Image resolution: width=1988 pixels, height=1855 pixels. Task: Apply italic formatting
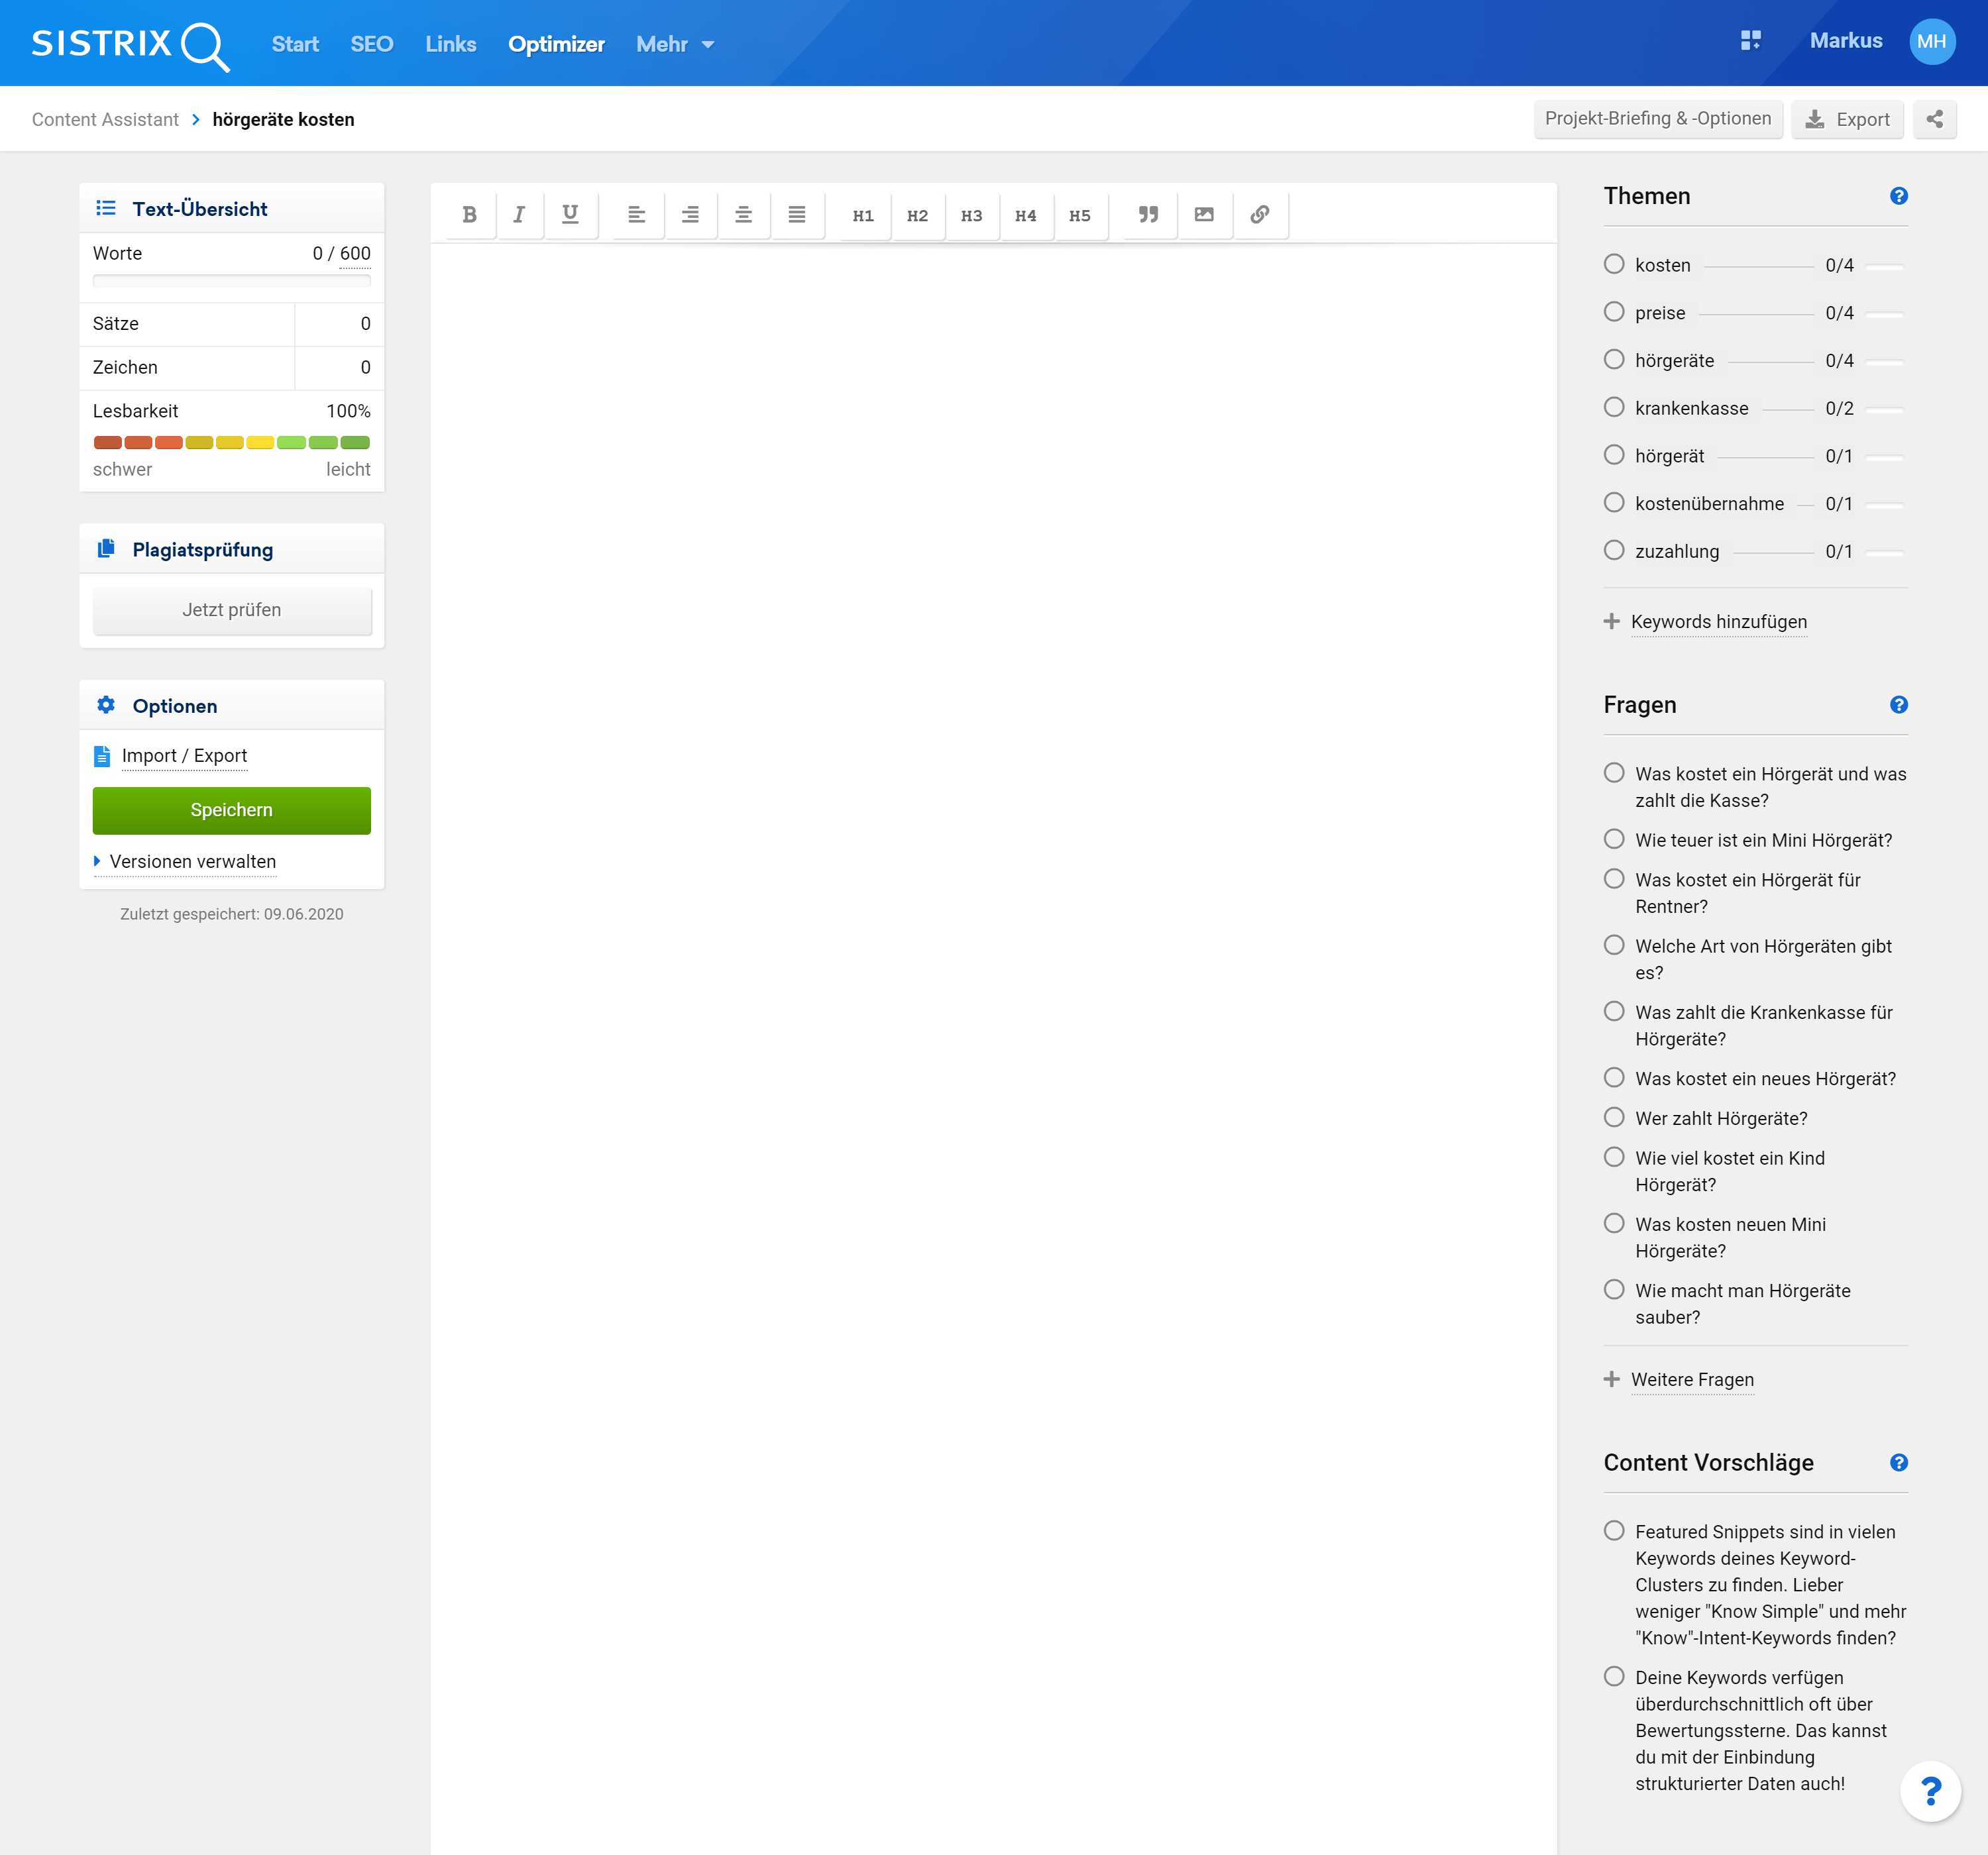tap(518, 215)
